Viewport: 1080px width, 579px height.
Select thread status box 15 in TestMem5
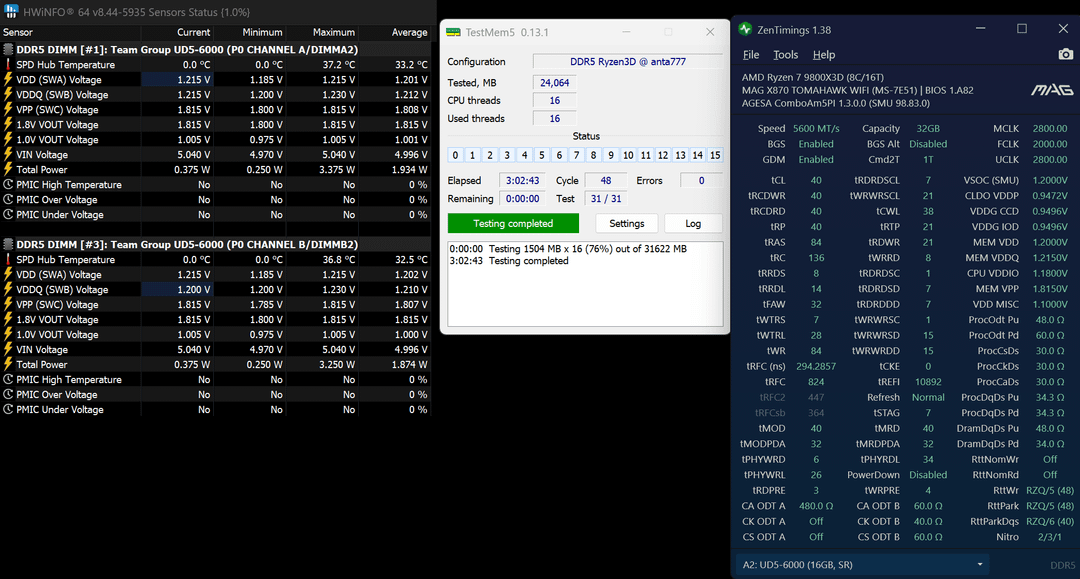click(x=714, y=155)
